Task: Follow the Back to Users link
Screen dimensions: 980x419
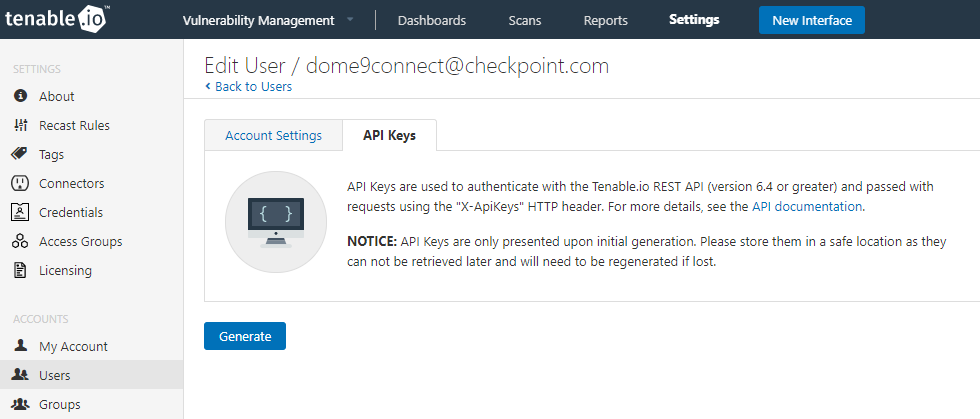Action: pos(253,86)
